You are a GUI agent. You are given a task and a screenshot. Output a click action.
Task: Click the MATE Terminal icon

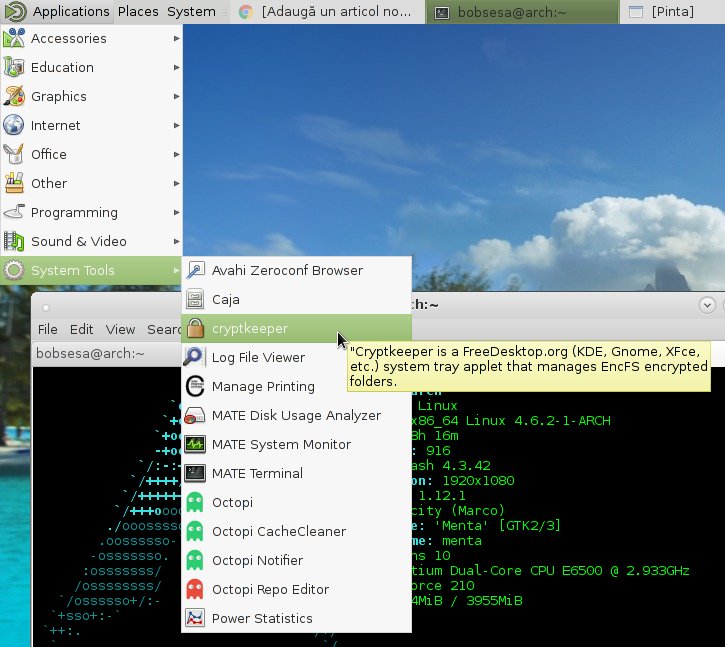pos(195,473)
